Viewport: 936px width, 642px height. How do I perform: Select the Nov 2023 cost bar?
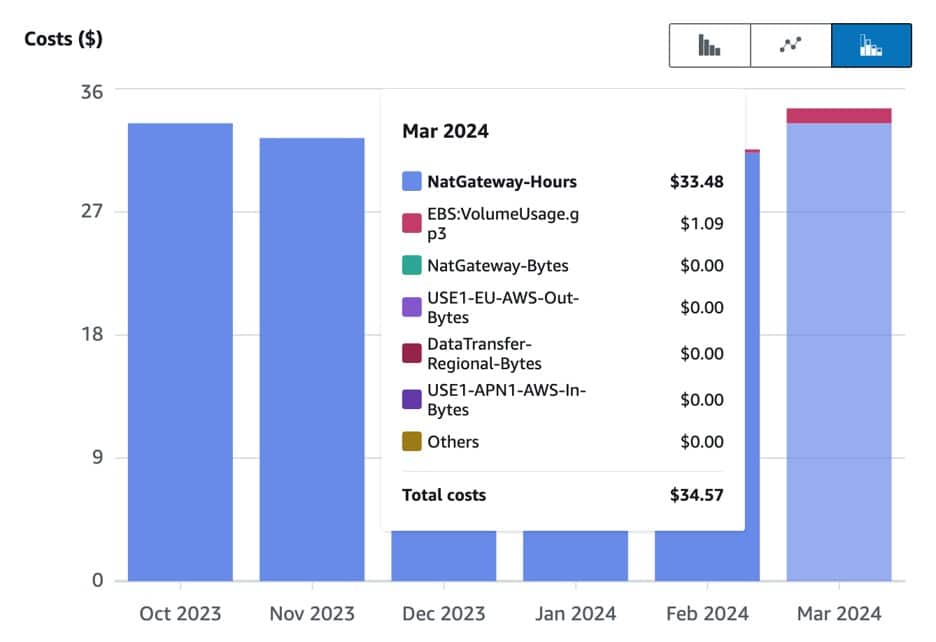click(x=312, y=359)
